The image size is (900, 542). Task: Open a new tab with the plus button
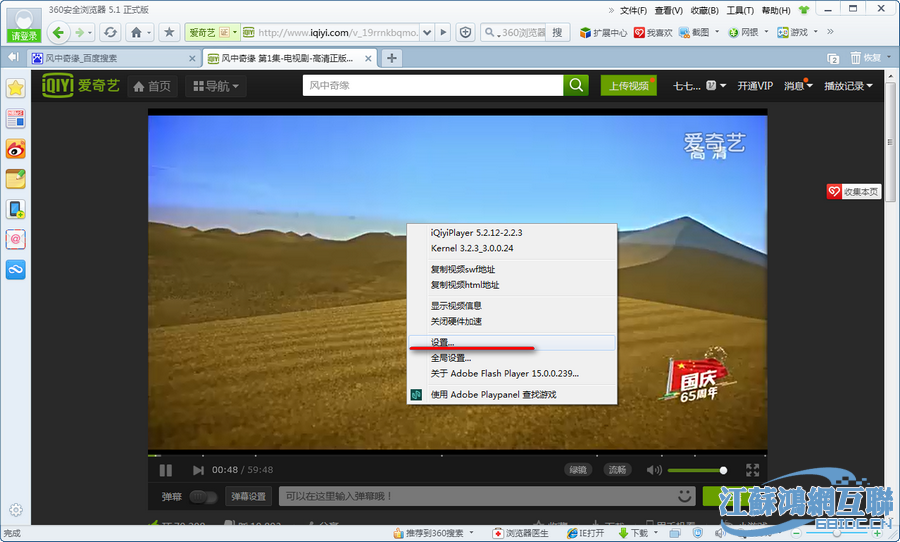[391, 58]
